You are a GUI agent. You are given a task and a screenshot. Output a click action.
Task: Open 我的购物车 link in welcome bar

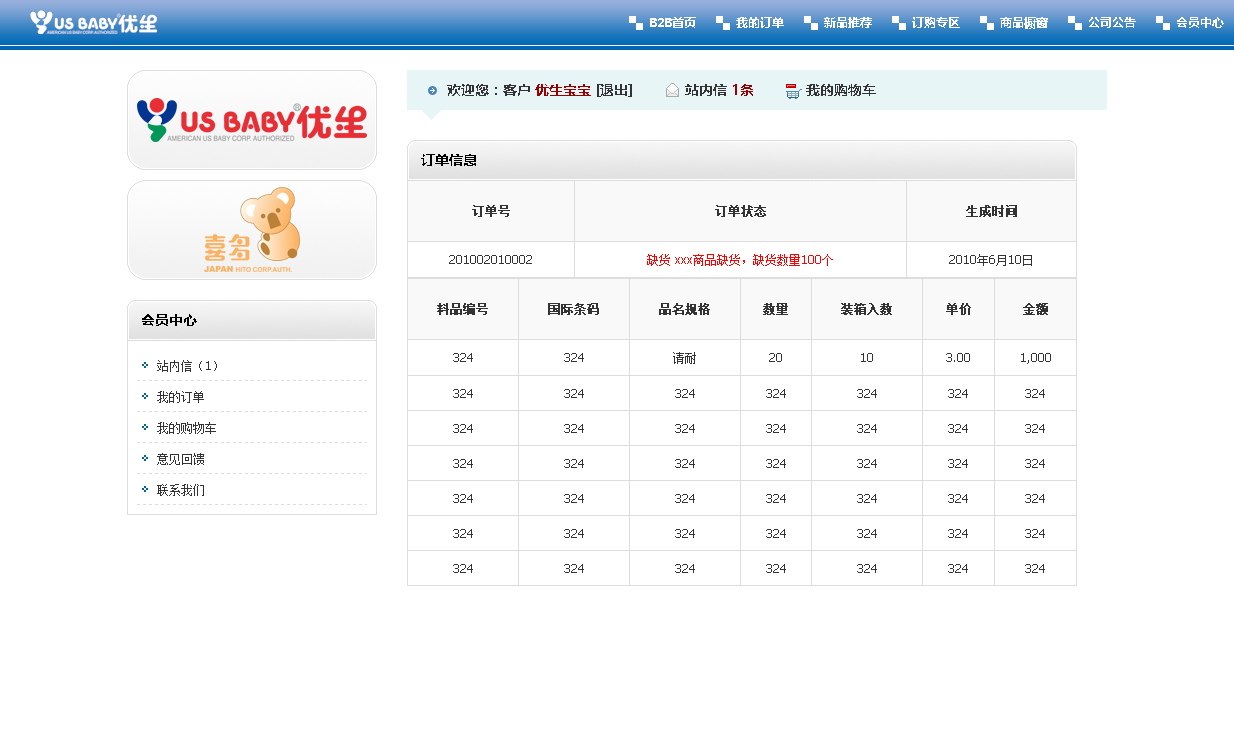click(x=840, y=90)
